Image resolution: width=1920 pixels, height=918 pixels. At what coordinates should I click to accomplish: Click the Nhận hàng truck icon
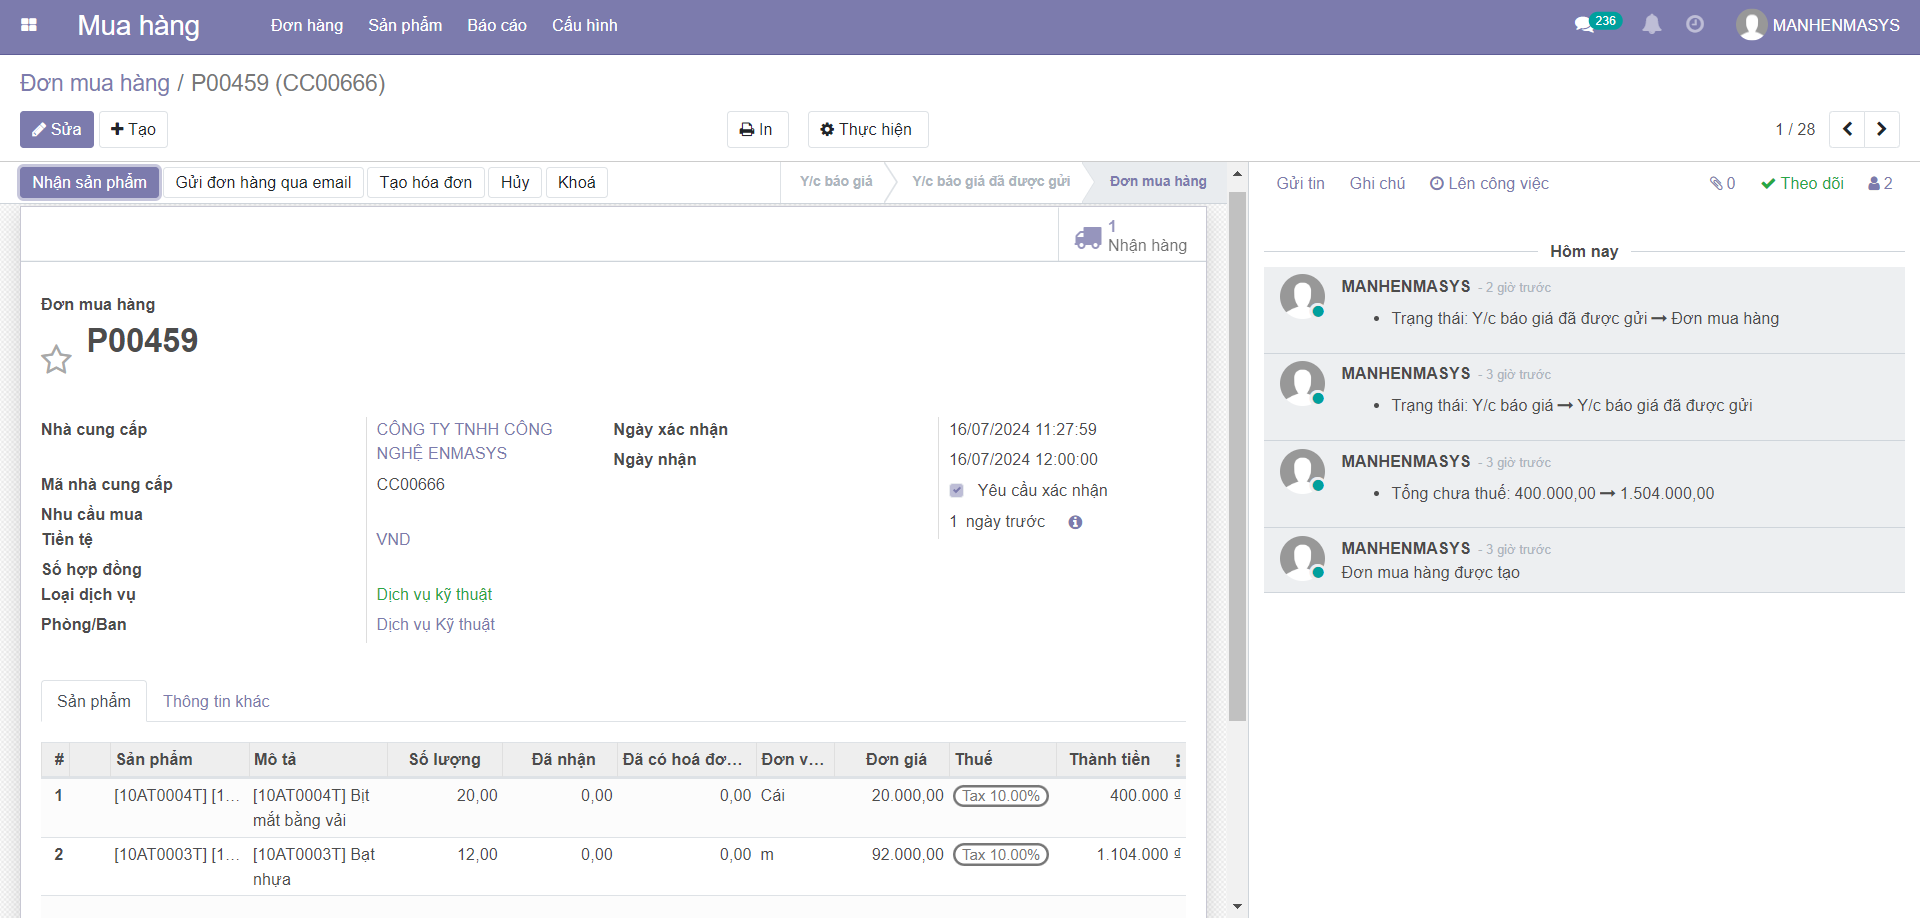1088,237
